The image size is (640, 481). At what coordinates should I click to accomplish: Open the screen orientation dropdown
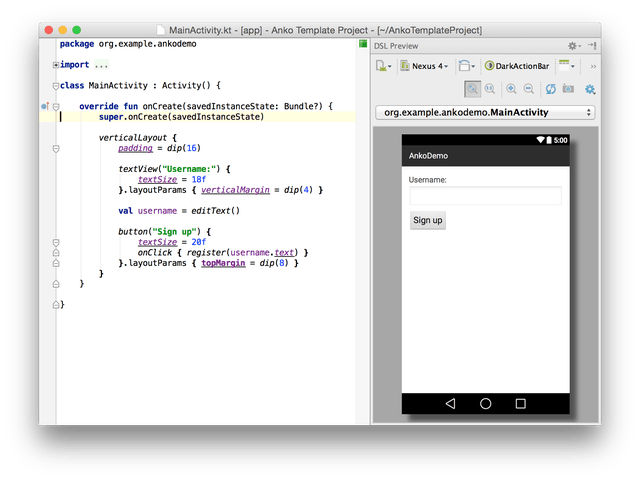tap(467, 66)
